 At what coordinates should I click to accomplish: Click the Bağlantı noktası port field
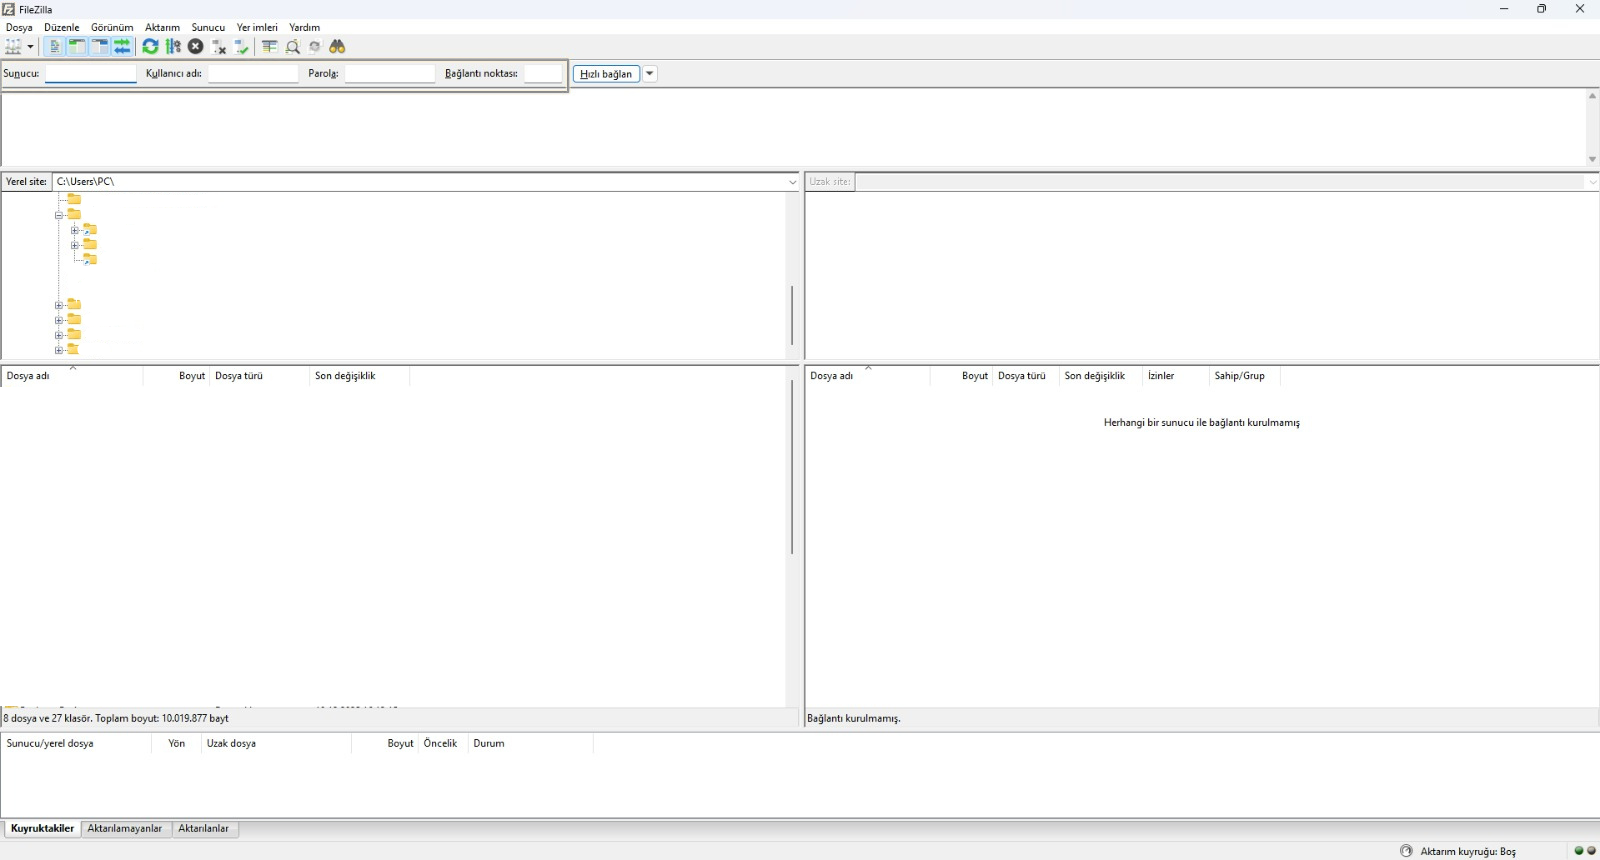(544, 74)
